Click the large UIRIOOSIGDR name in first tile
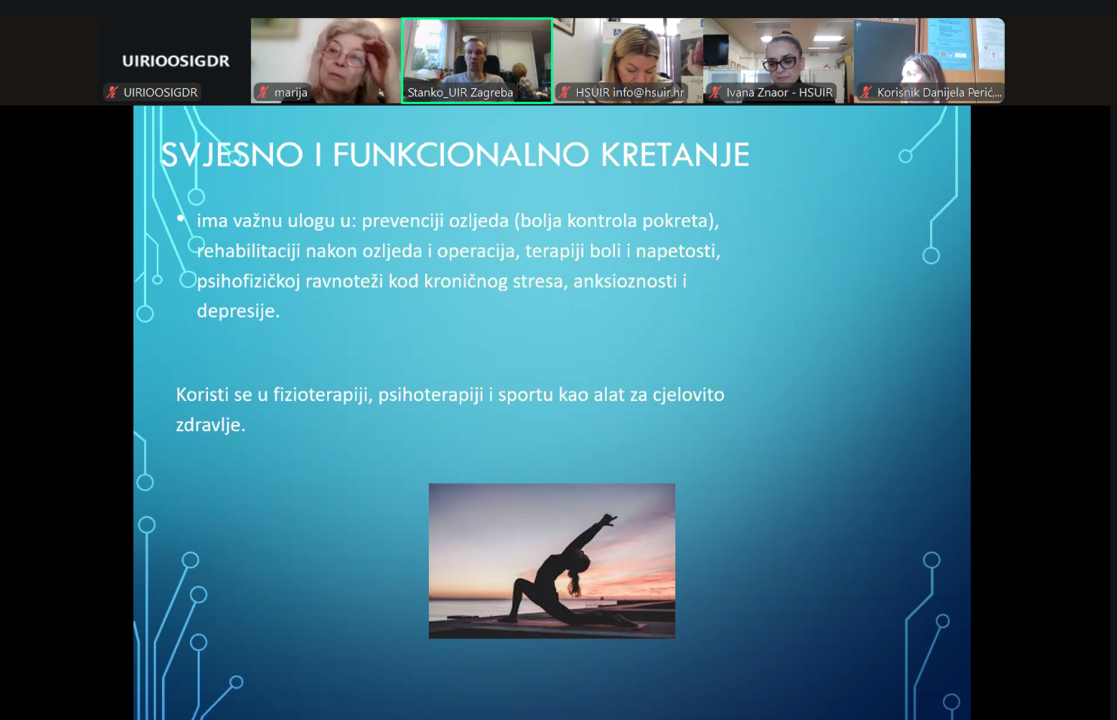This screenshot has width=1117, height=720. point(175,61)
